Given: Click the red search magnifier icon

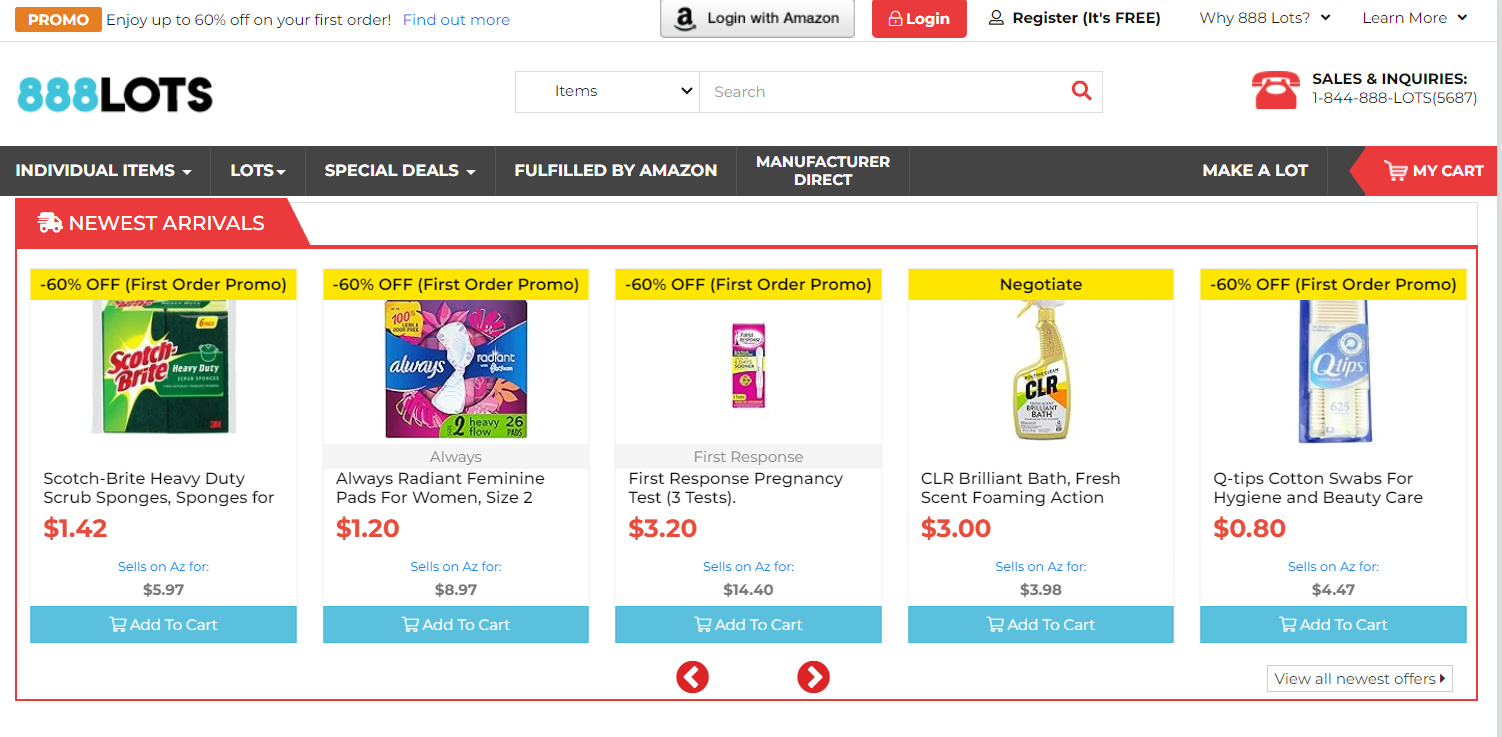Looking at the screenshot, I should pos(1081,91).
